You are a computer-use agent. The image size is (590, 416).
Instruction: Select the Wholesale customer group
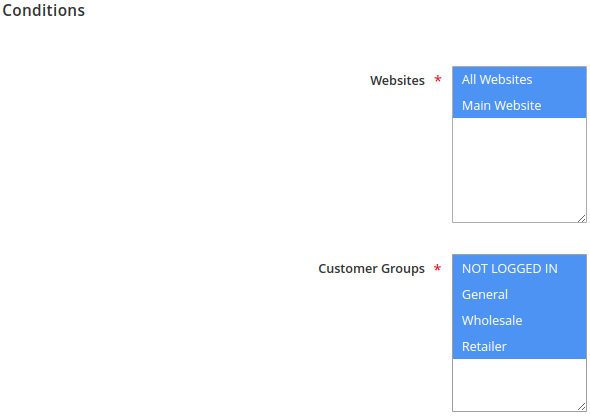click(x=519, y=320)
